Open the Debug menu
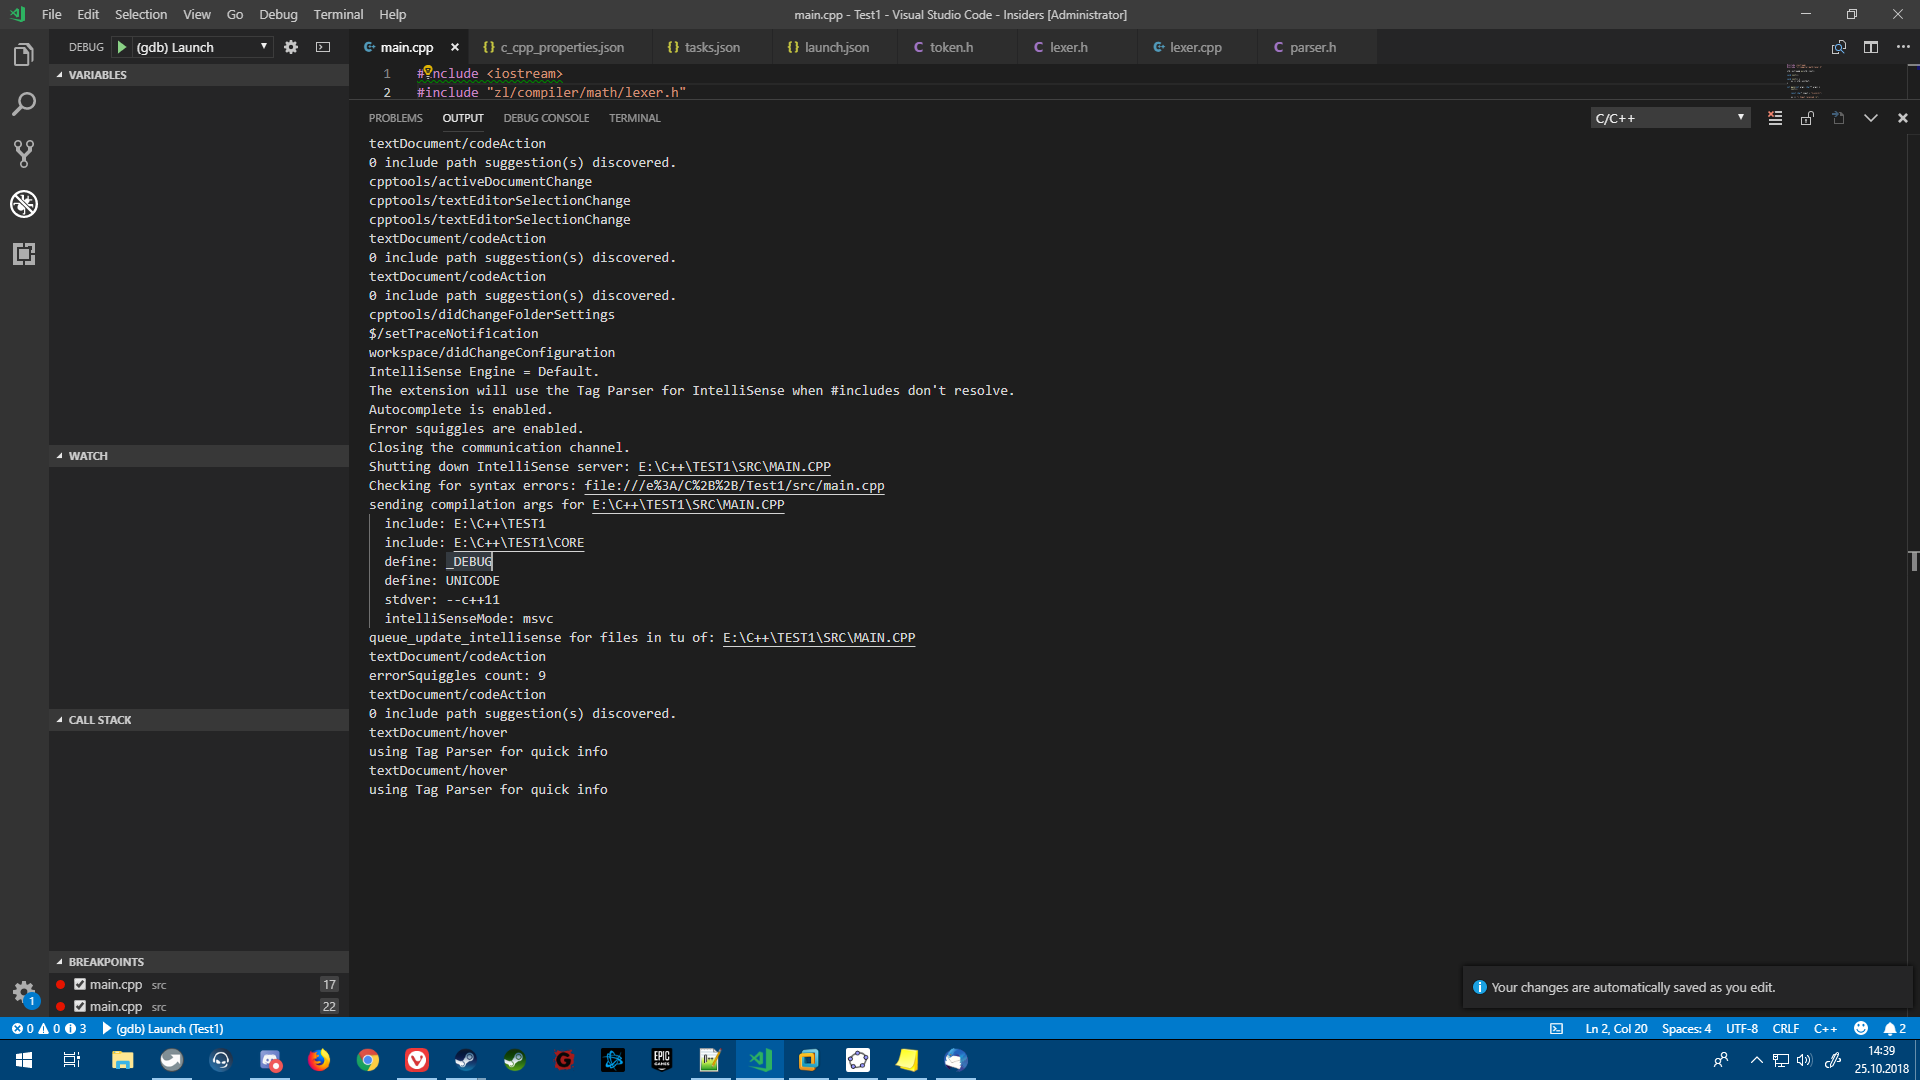The height and width of the screenshot is (1080, 1920). [x=277, y=14]
